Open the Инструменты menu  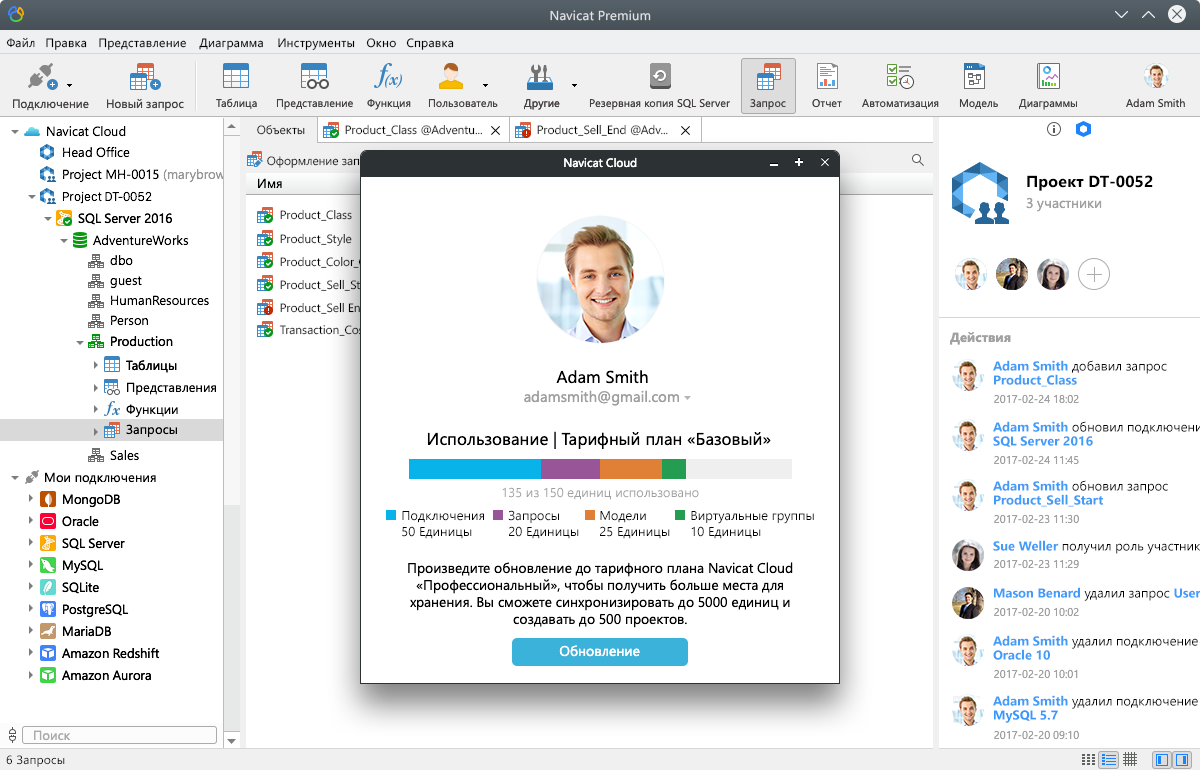tap(316, 43)
